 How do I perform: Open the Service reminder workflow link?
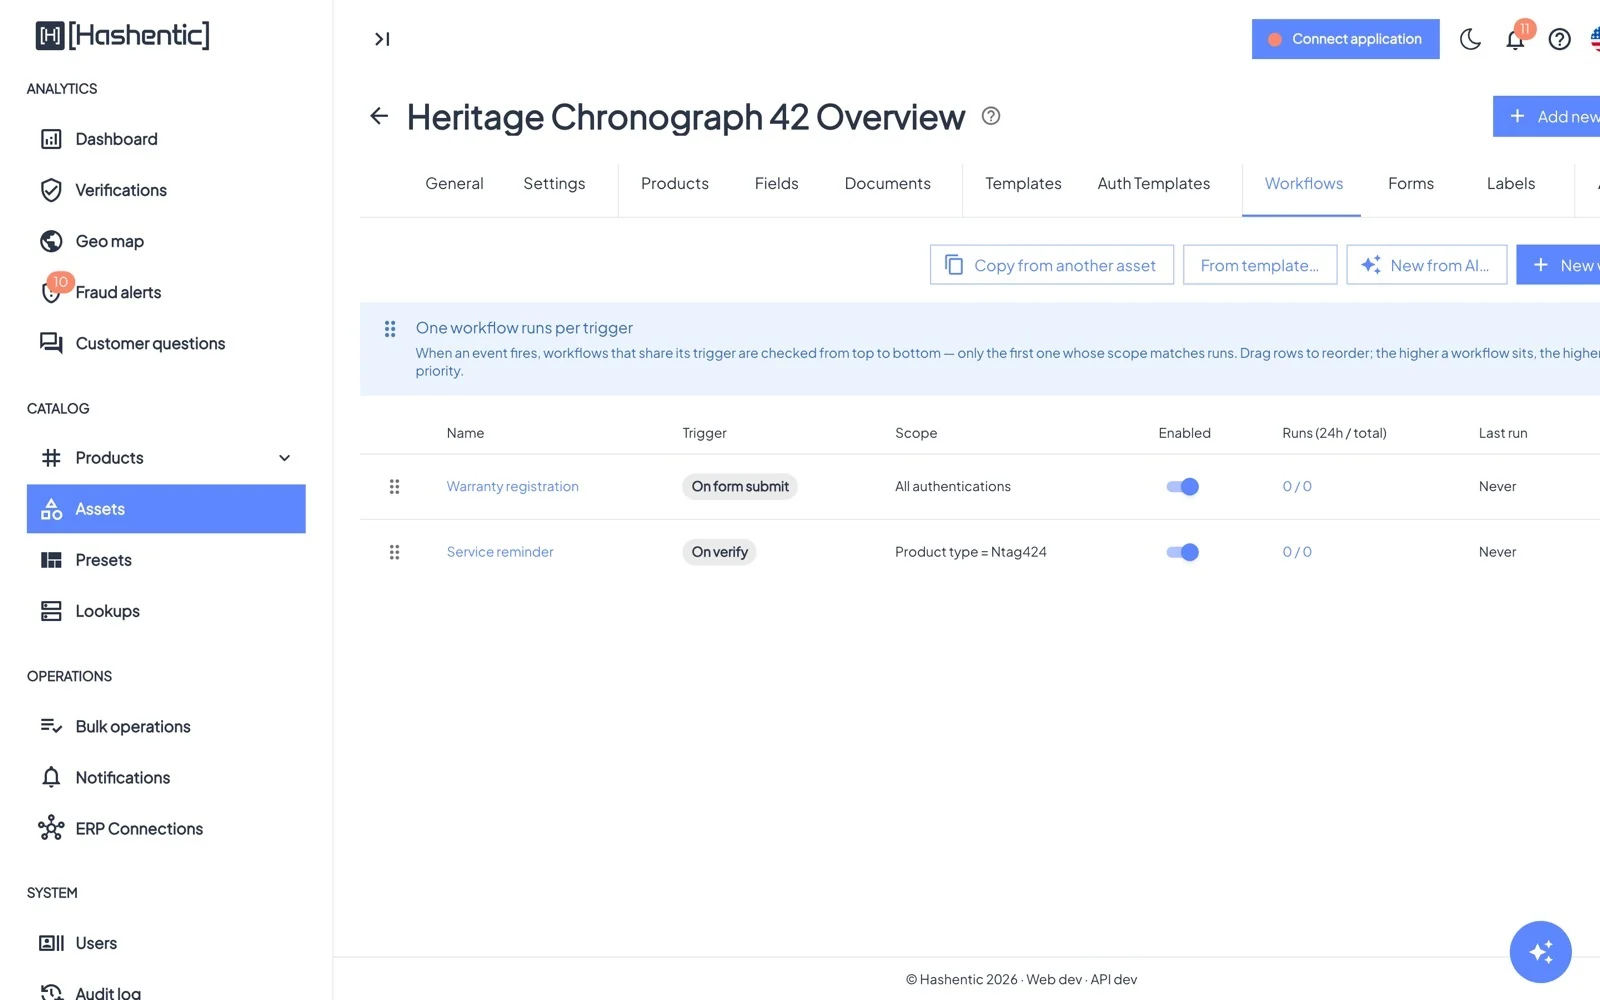[x=500, y=552]
